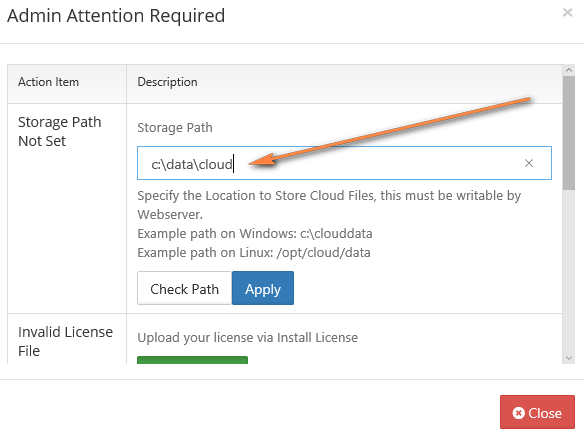Click the circled X icon in Close button
Screen dimensions: 585x445
pyautogui.click(x=518, y=413)
